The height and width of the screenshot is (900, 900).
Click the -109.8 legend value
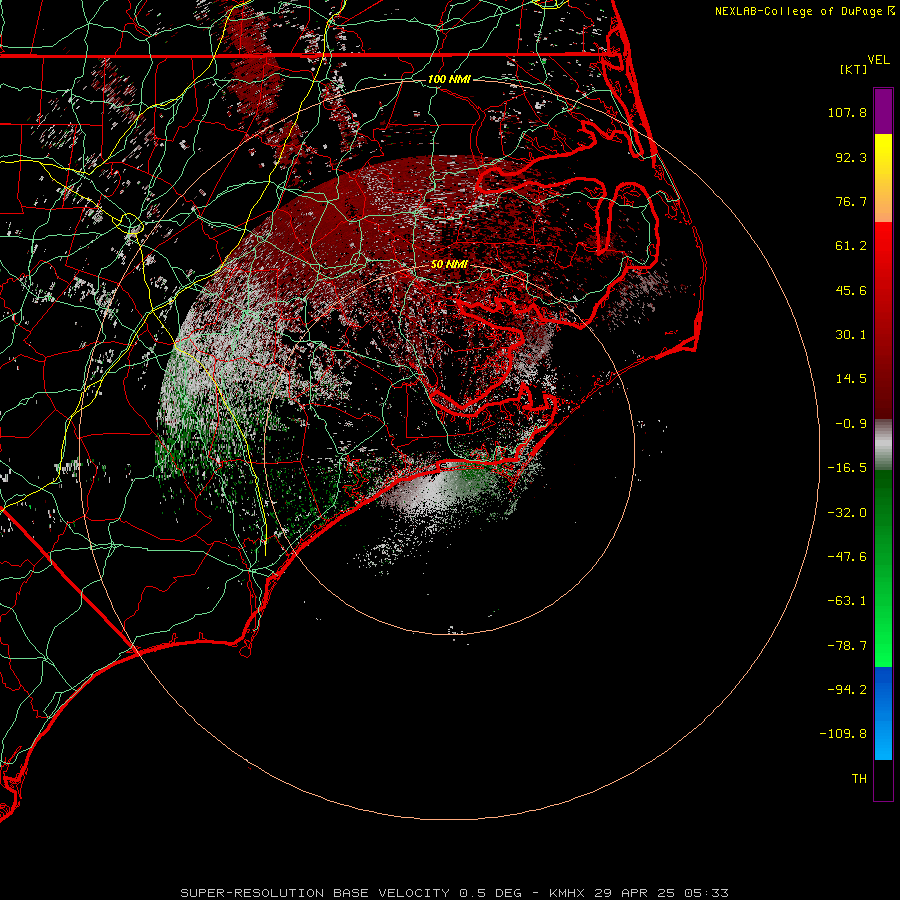pos(843,734)
